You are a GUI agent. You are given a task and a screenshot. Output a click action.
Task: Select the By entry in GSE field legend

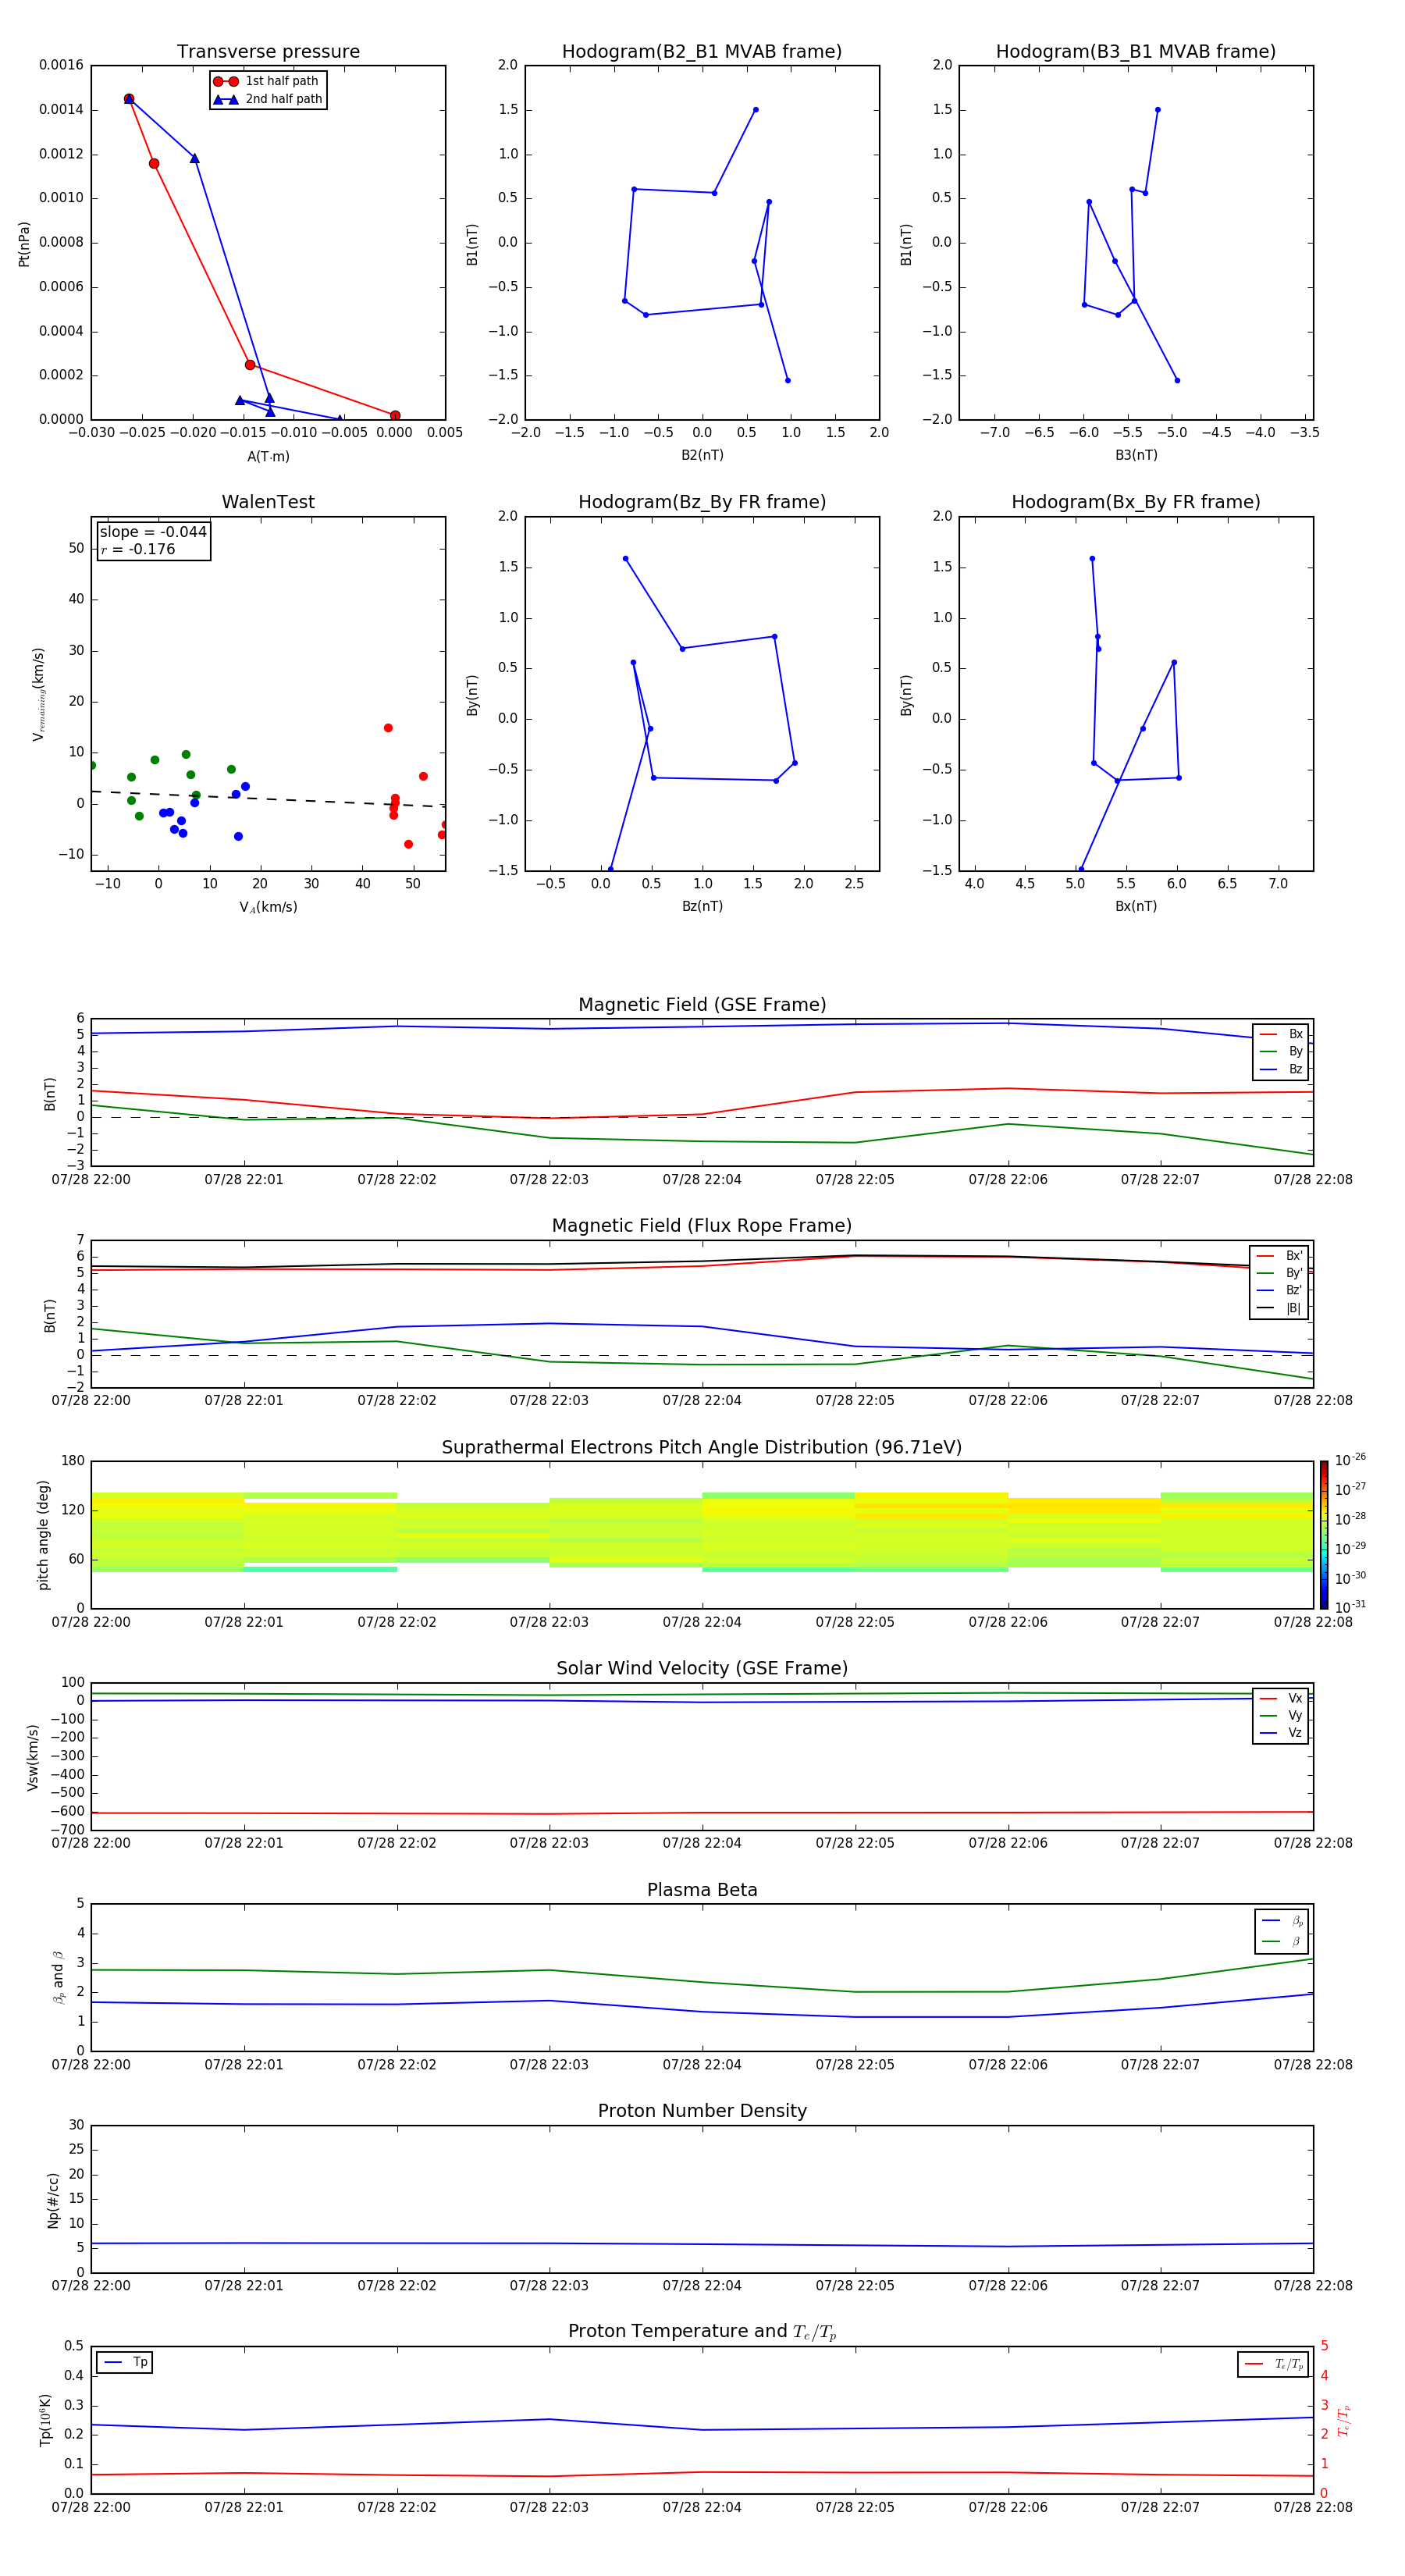pos(1281,1051)
